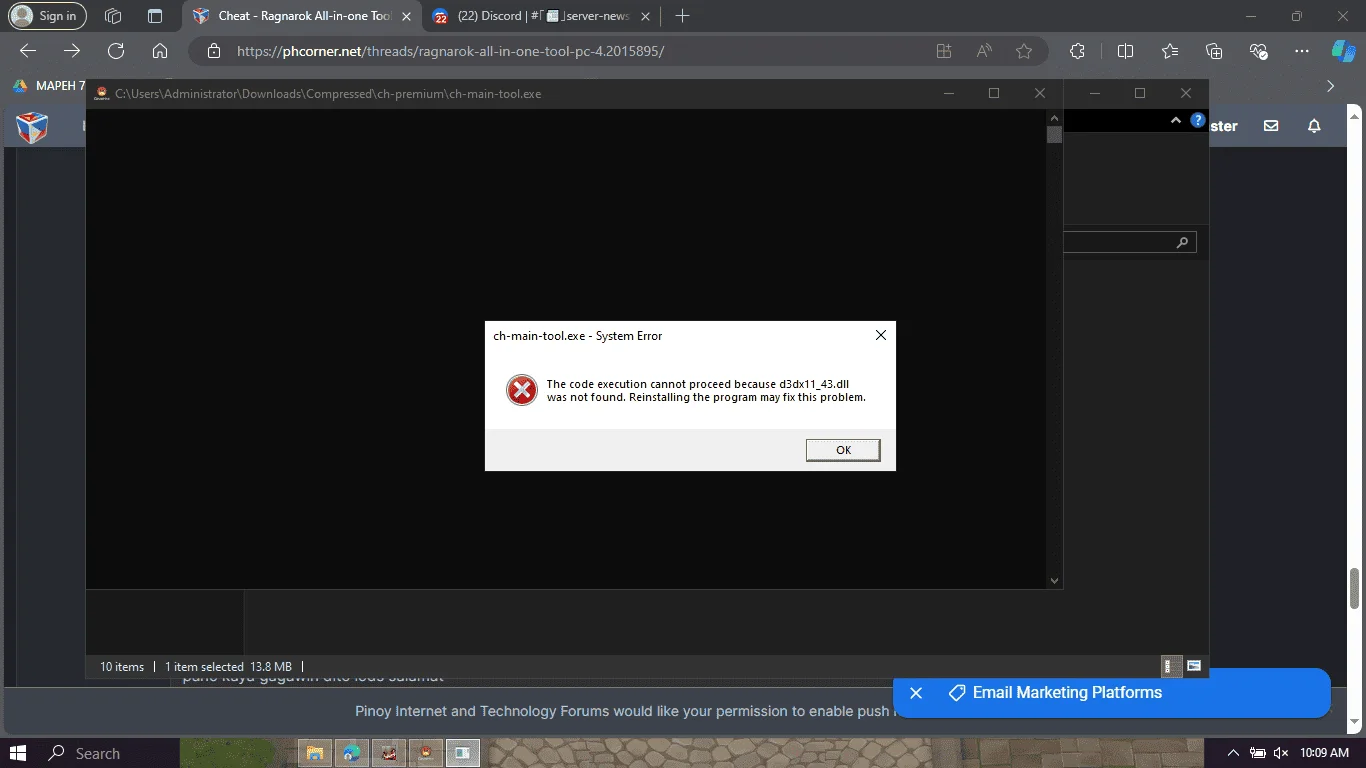Expand favorites bar overflow chevron
Screen dimensions: 1366x768
pos(1330,86)
